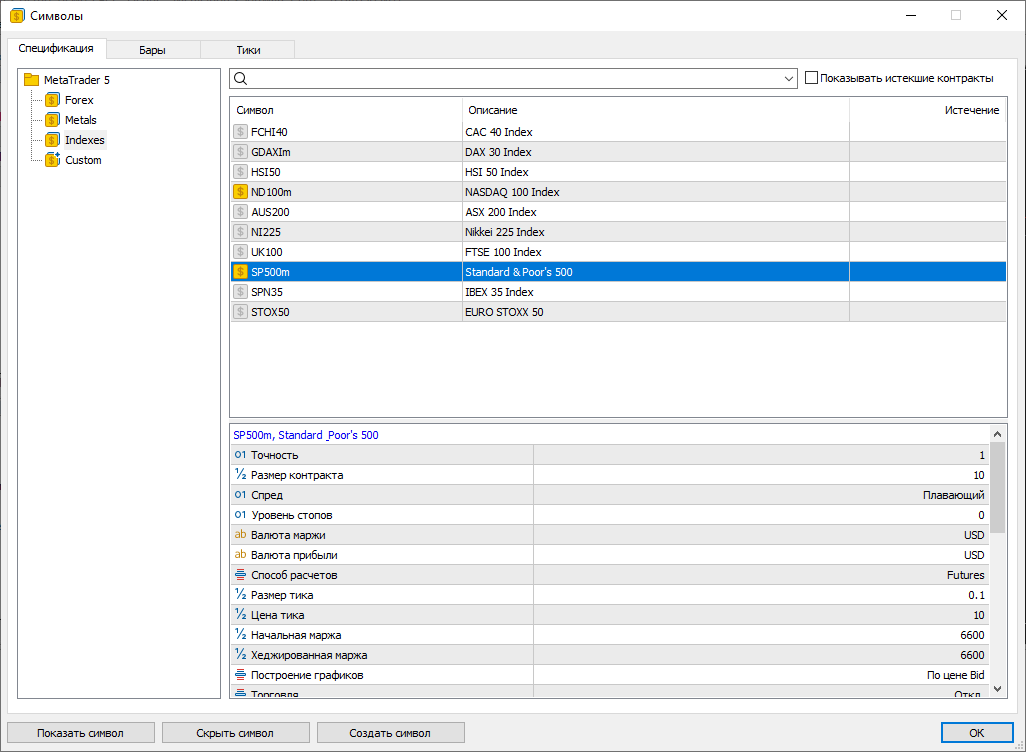Click the NI225 symbol dollar icon
Screen dimensions: 1026x752
240,232
